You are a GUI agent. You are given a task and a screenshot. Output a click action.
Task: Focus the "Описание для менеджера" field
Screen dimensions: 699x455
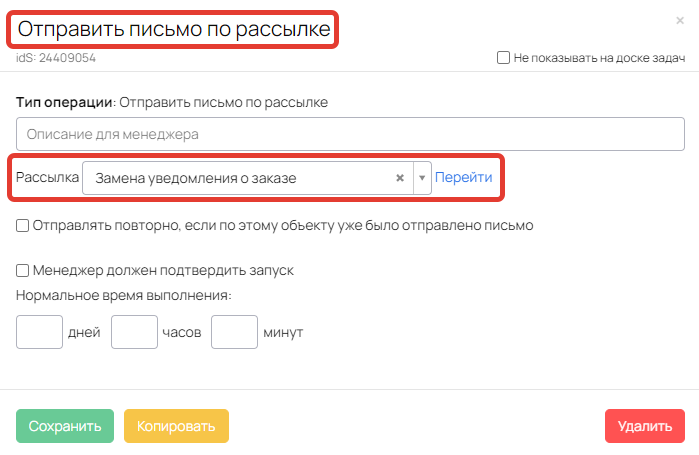(x=350, y=134)
